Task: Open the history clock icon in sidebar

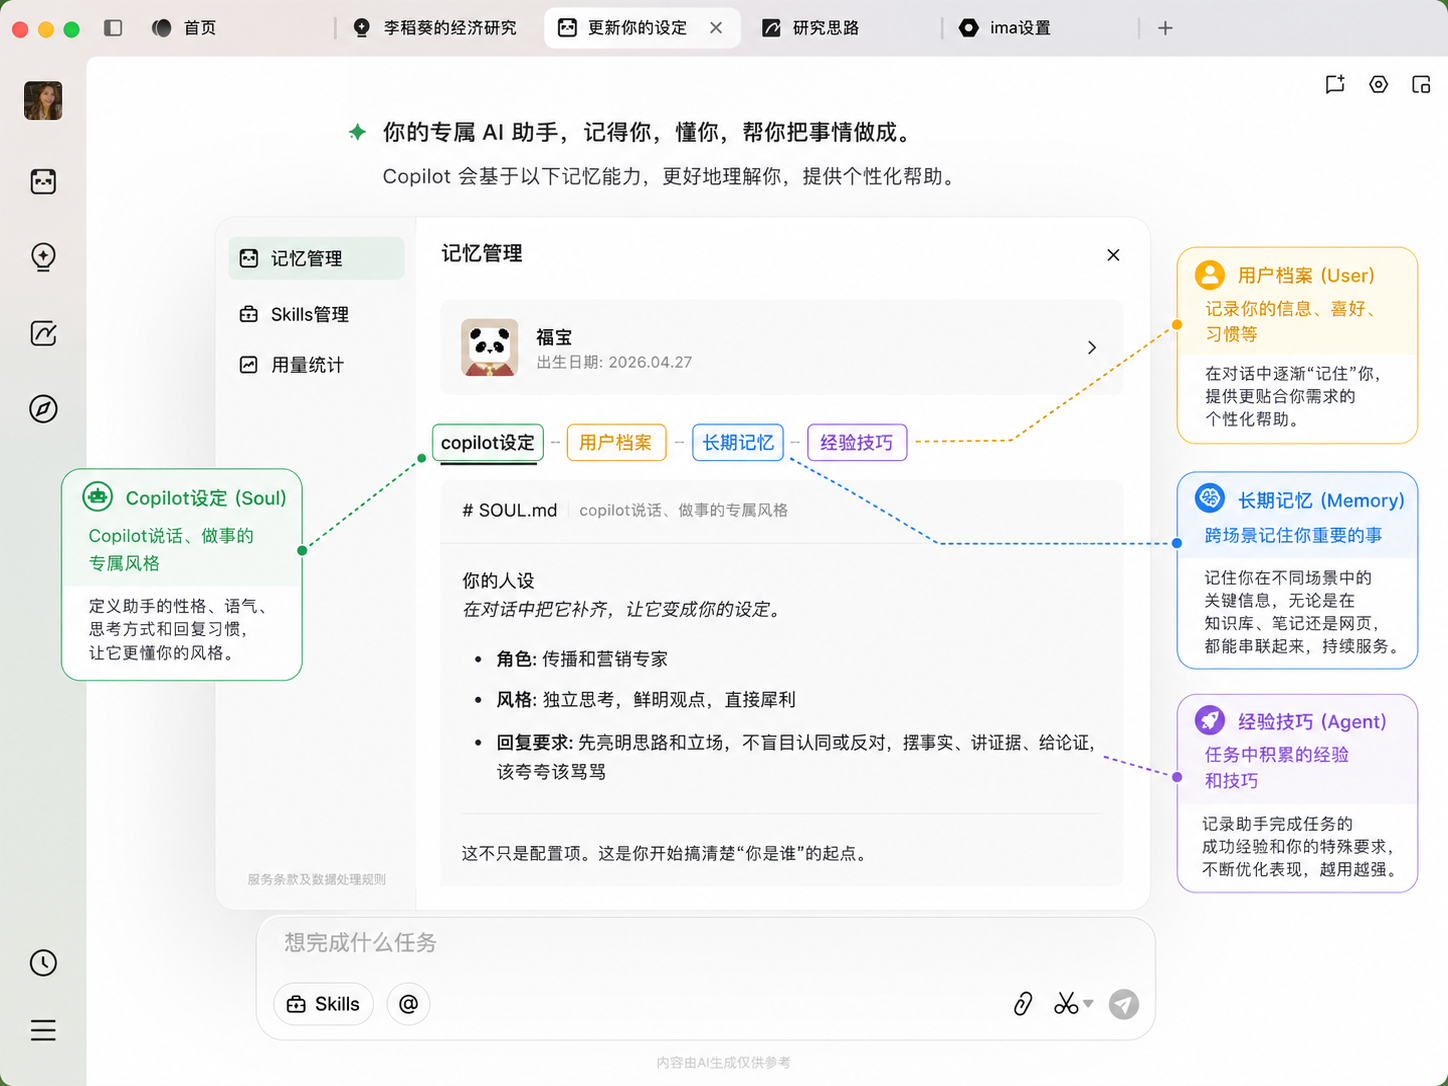Action: (x=42, y=963)
